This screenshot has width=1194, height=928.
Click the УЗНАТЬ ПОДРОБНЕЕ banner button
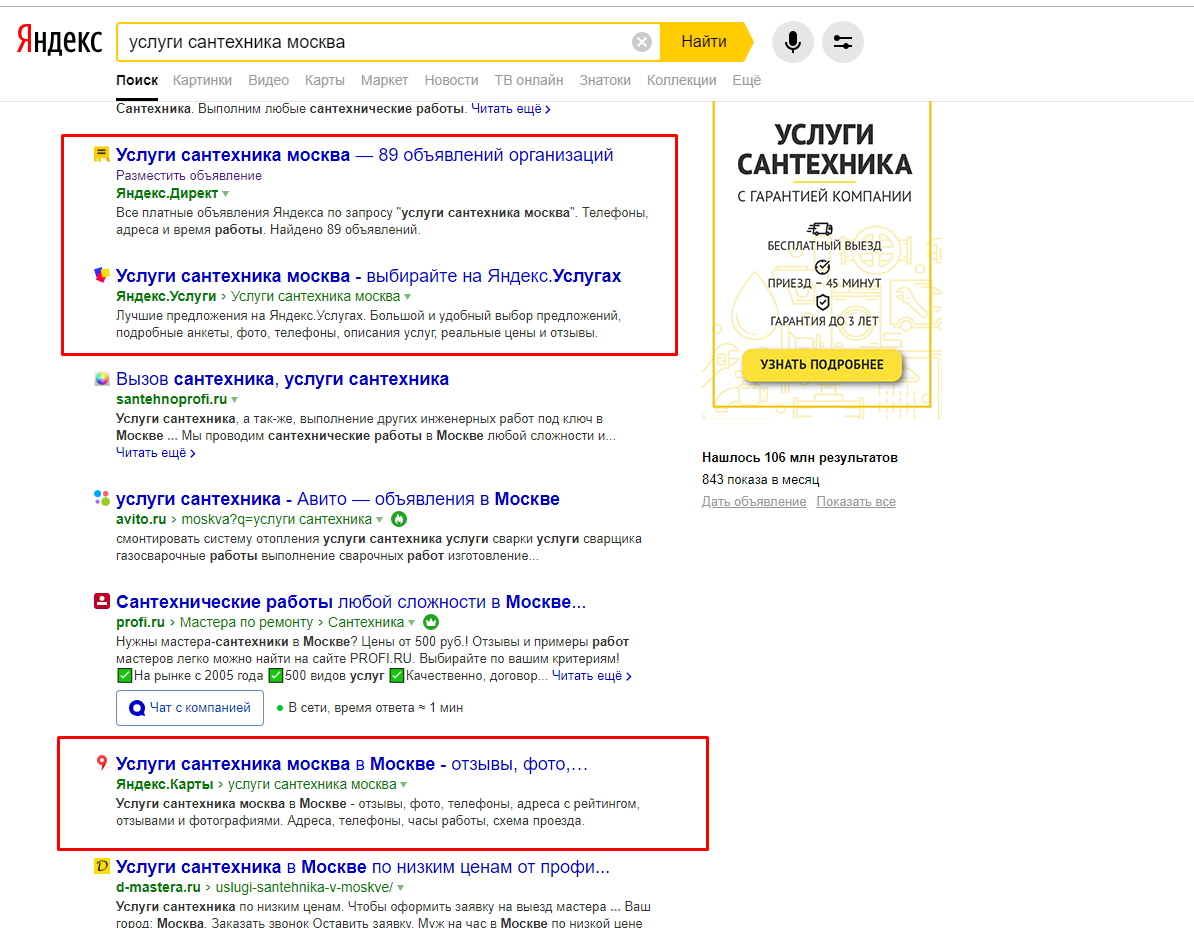click(822, 365)
